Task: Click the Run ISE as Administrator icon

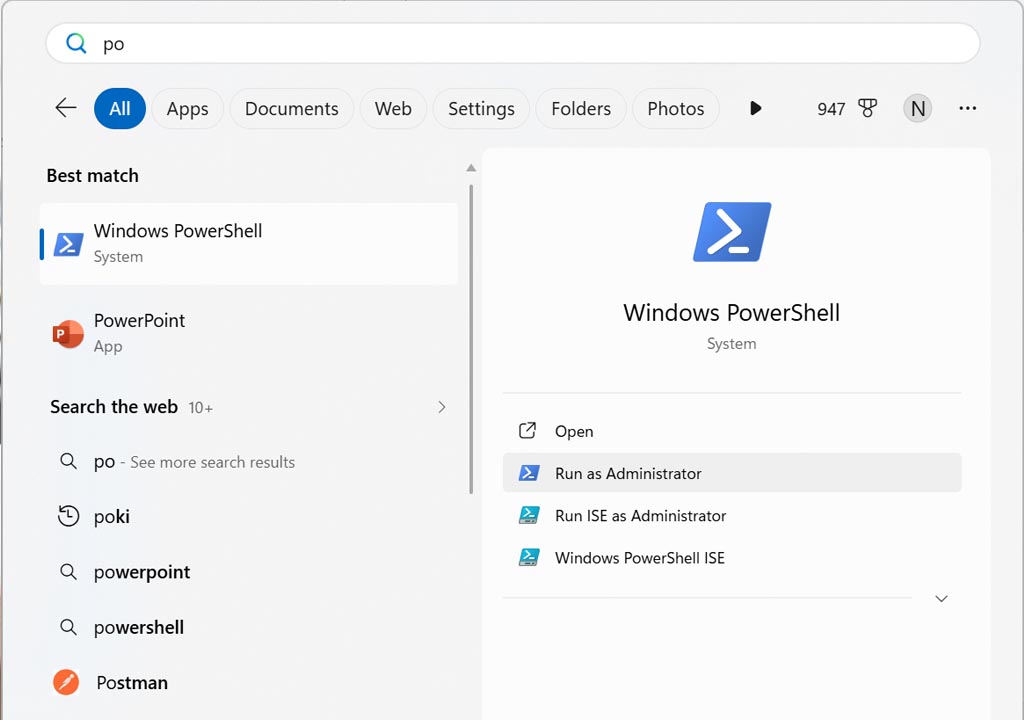Action: [x=528, y=515]
